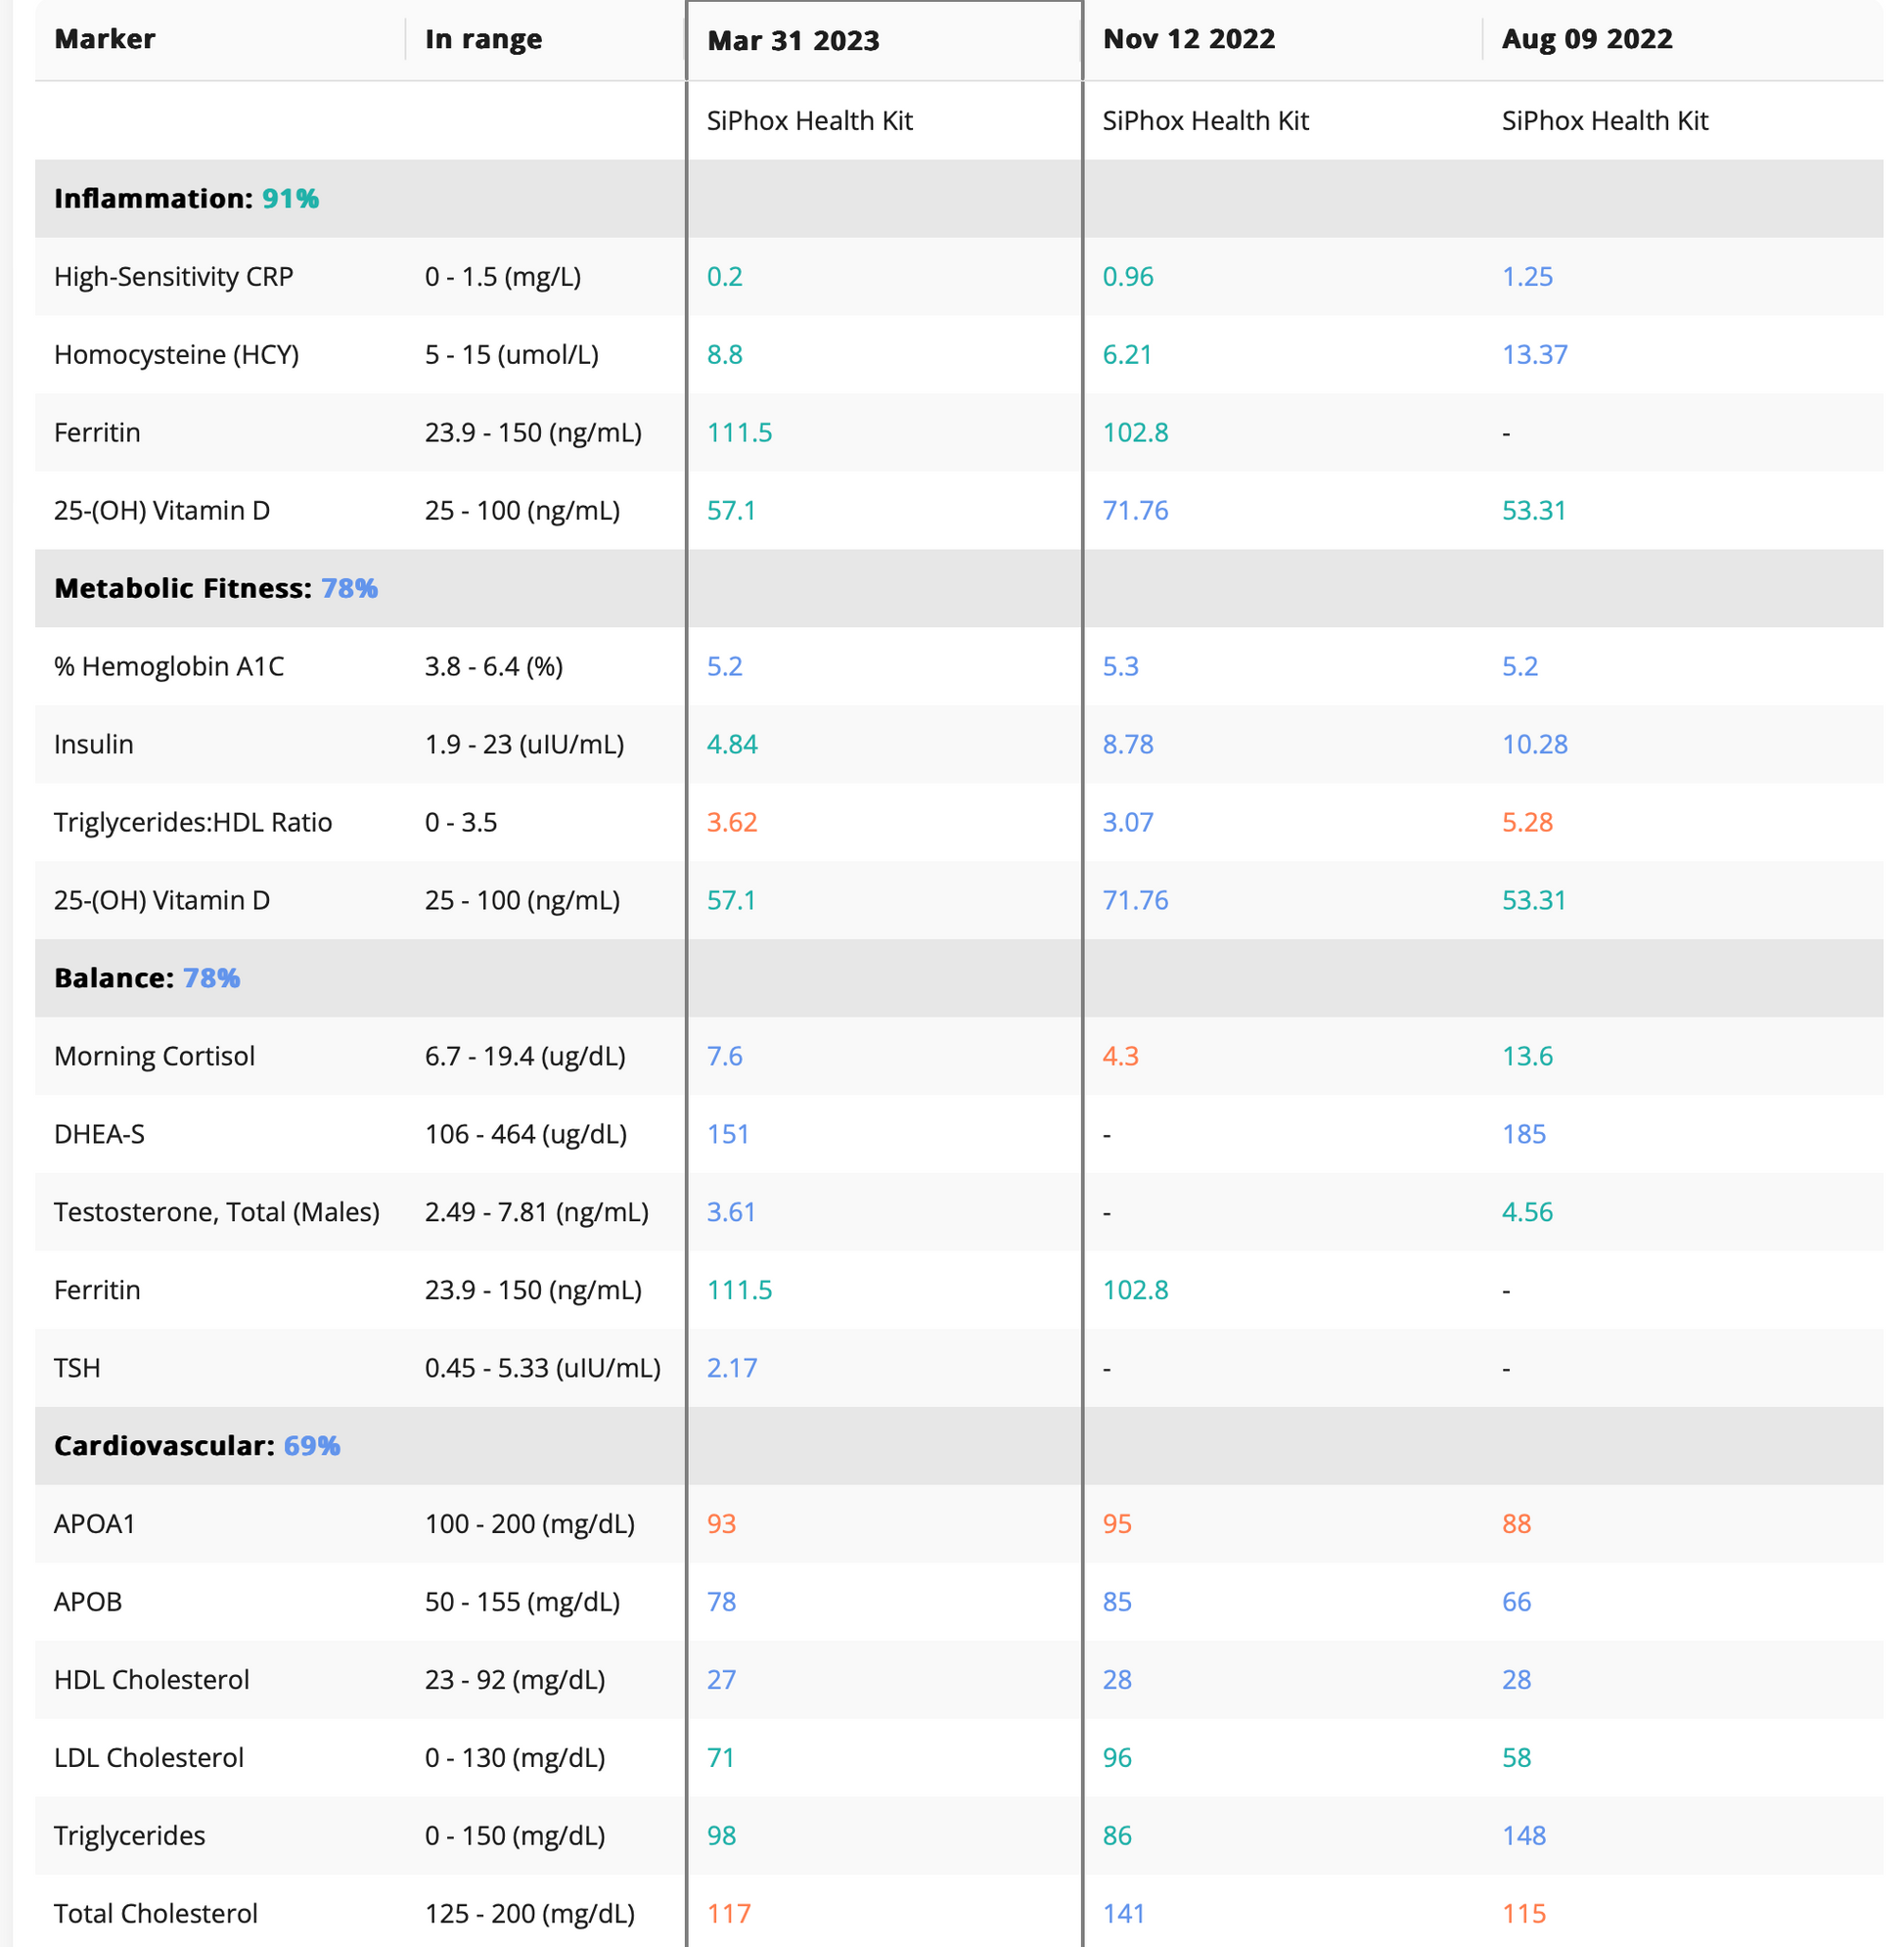1904x1947 pixels.
Task: Click the TSH value 2.17
Action: click(732, 1368)
